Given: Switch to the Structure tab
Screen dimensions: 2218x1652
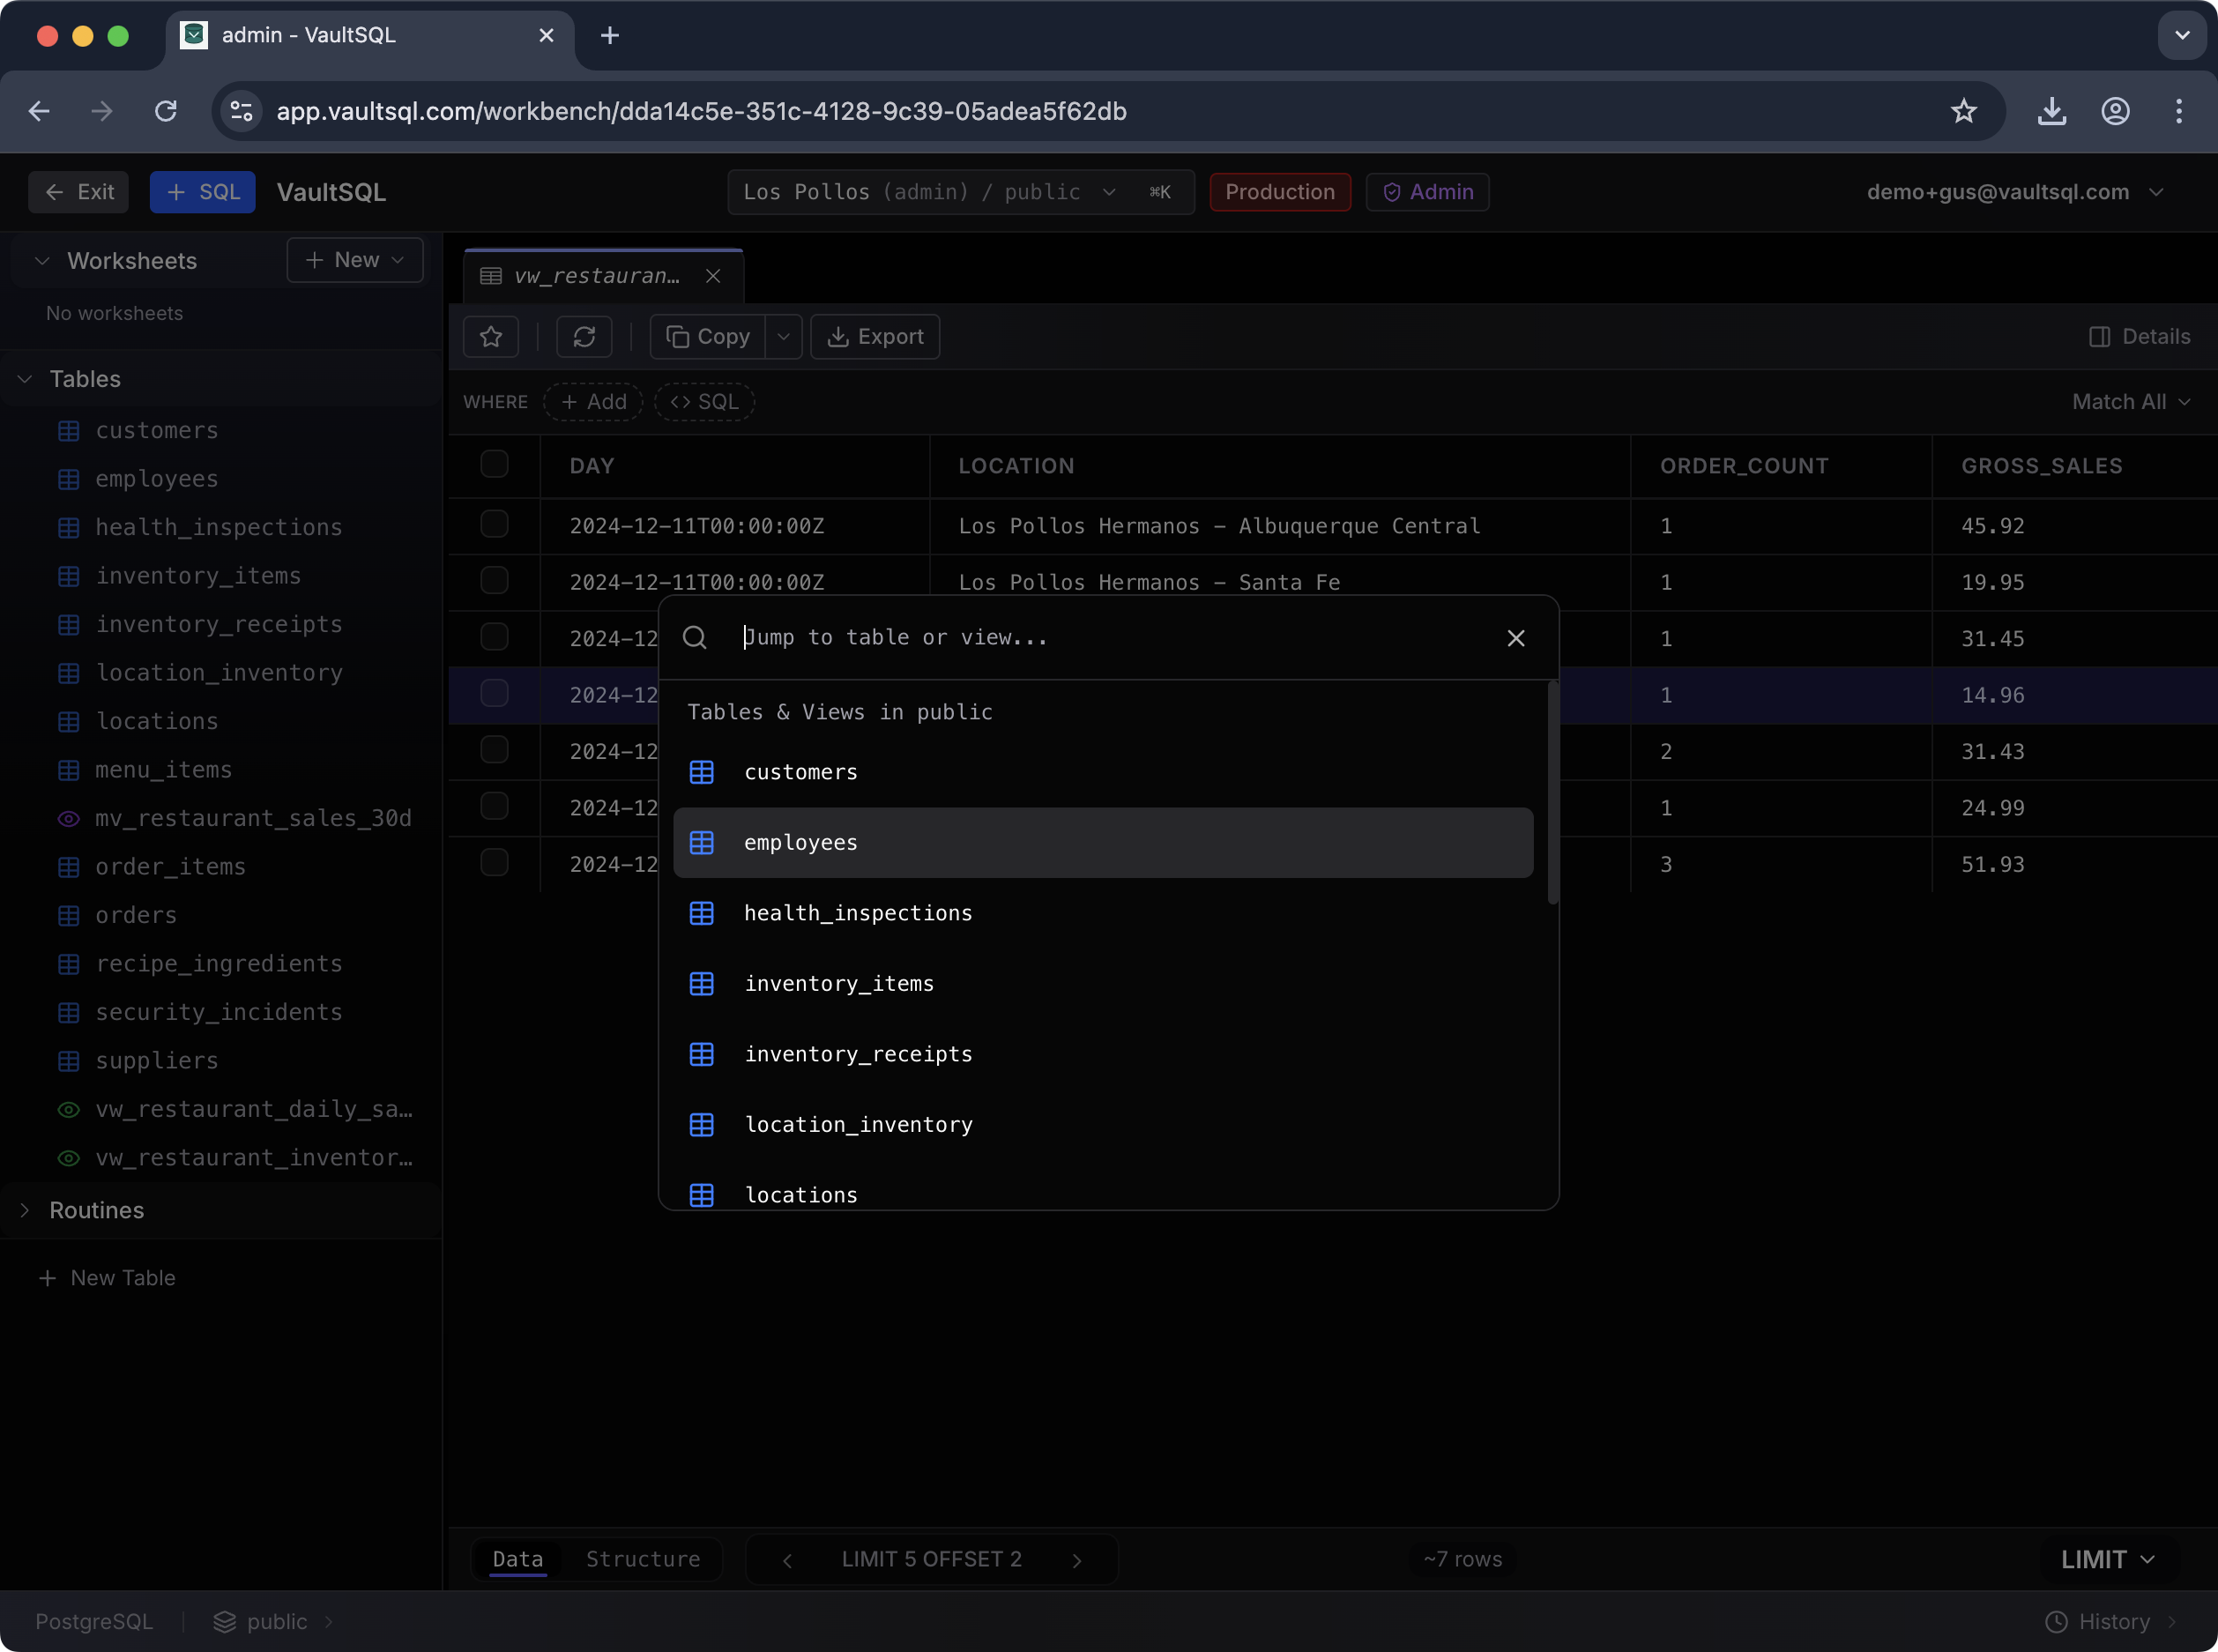Looking at the screenshot, I should 643,1560.
